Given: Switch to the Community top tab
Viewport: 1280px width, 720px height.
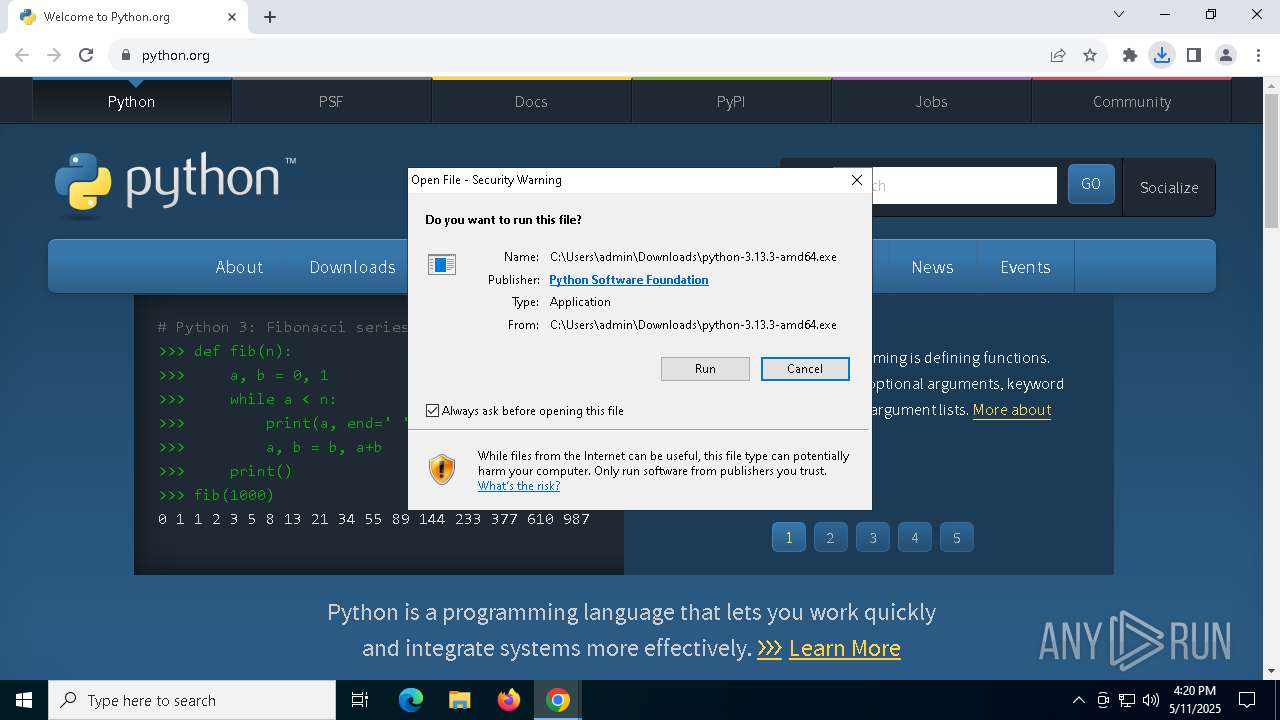Looking at the screenshot, I should coord(1131,101).
